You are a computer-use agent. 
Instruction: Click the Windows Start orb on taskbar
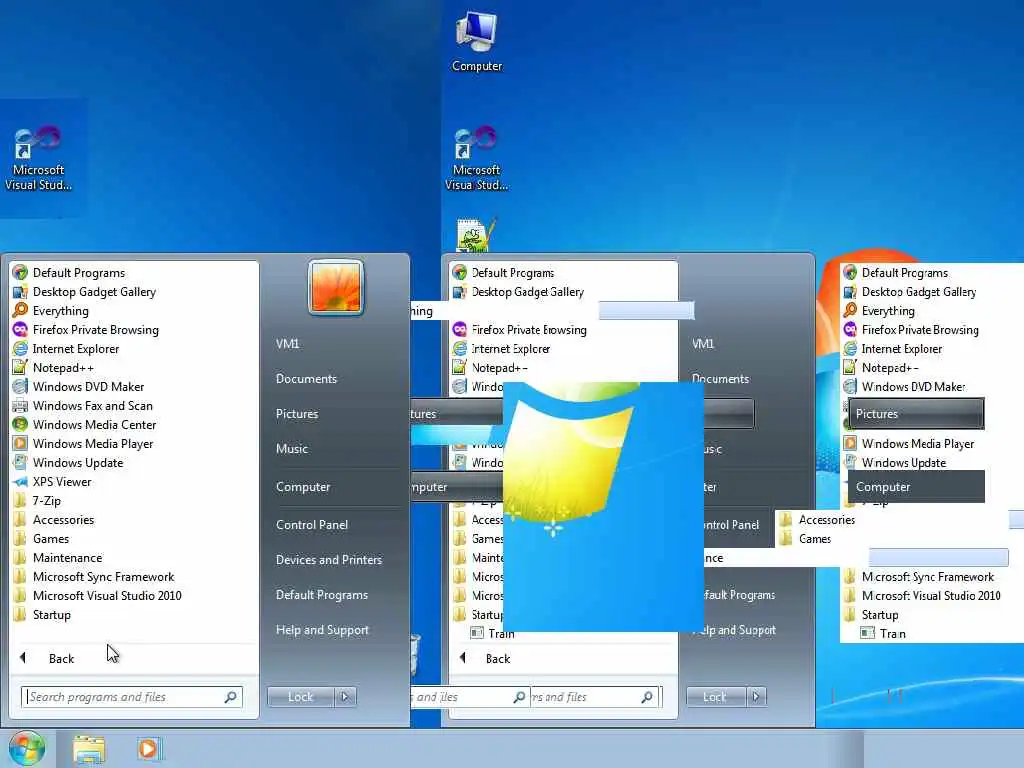click(27, 748)
